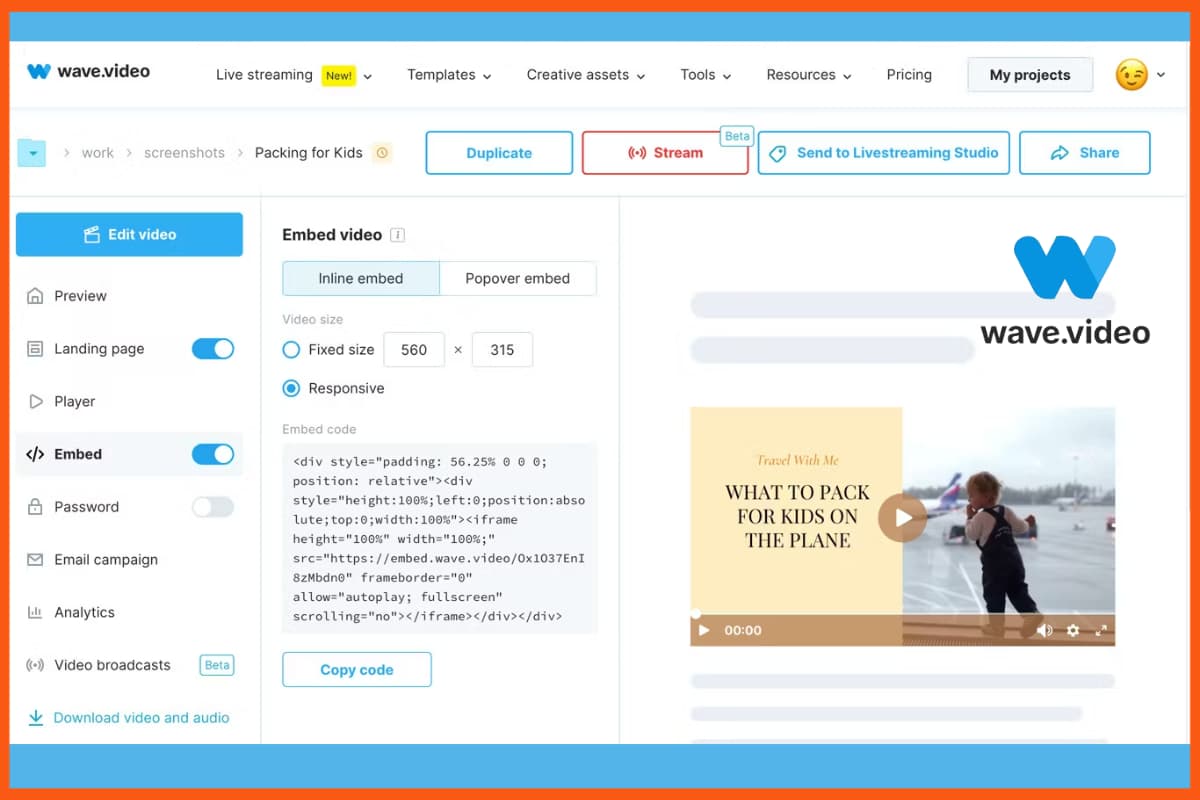
Task: Toggle the Landing page switch on
Action: [x=212, y=348]
